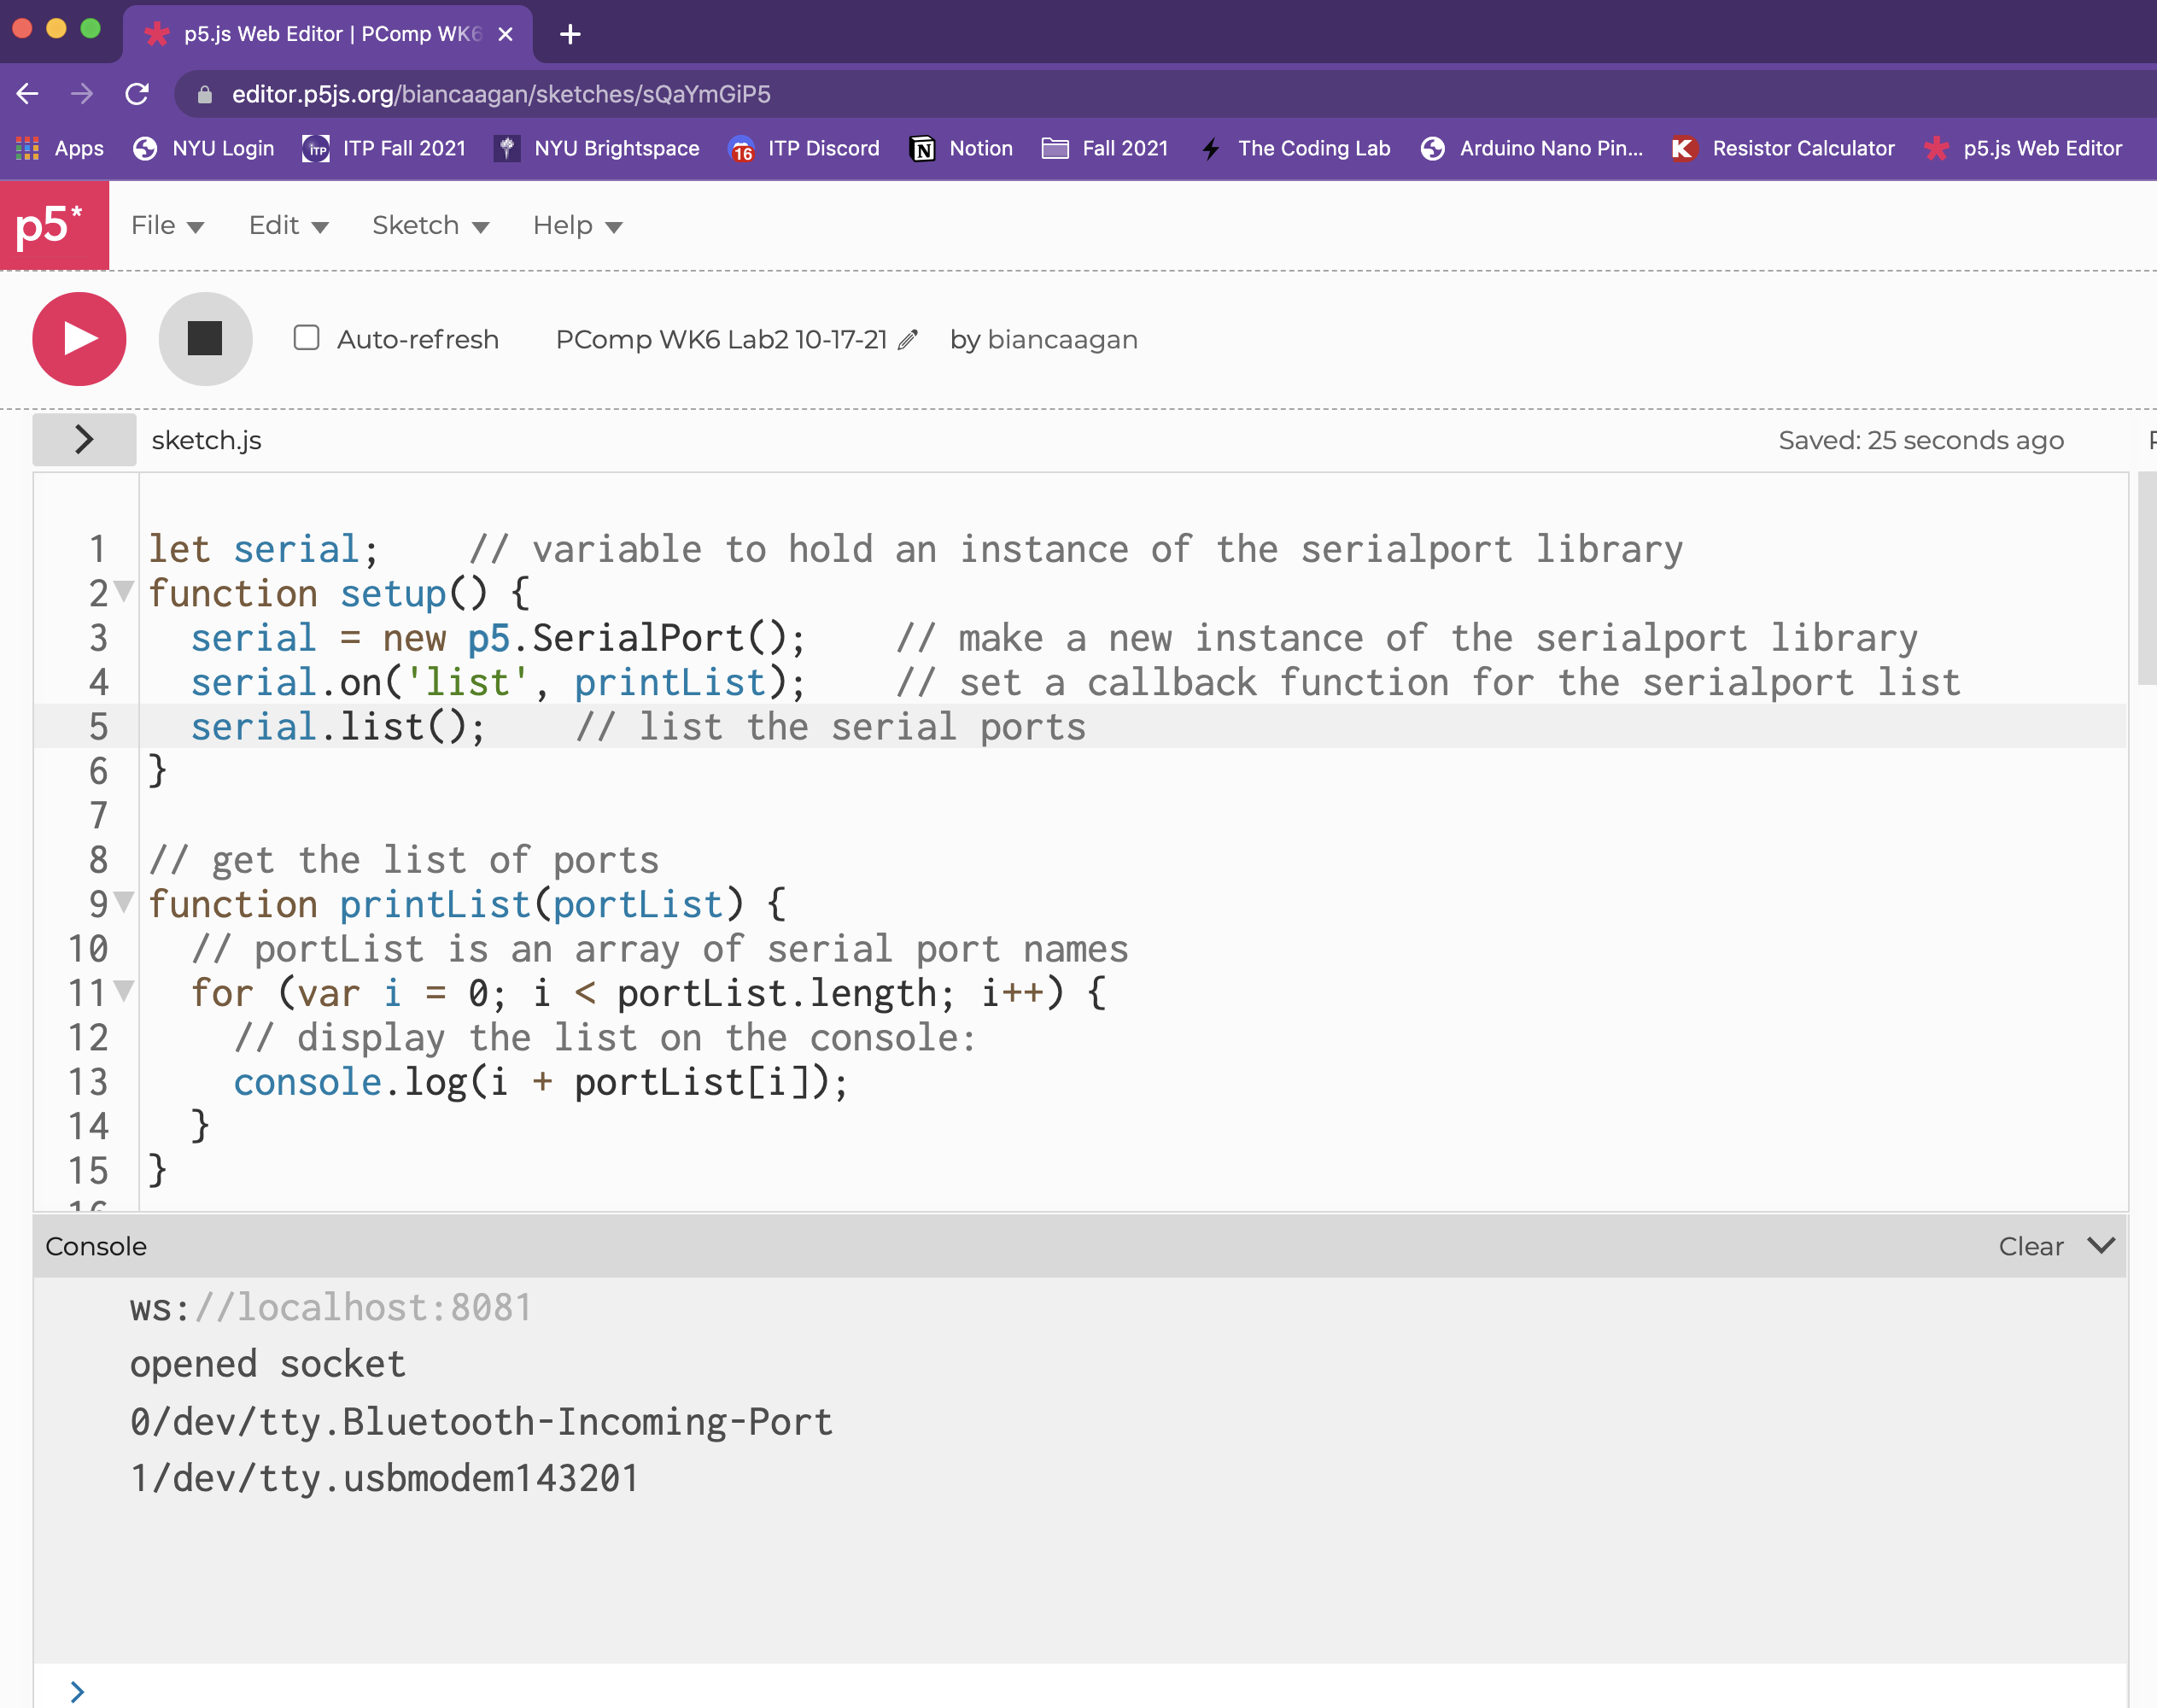Run the sketch with the play button

79,339
